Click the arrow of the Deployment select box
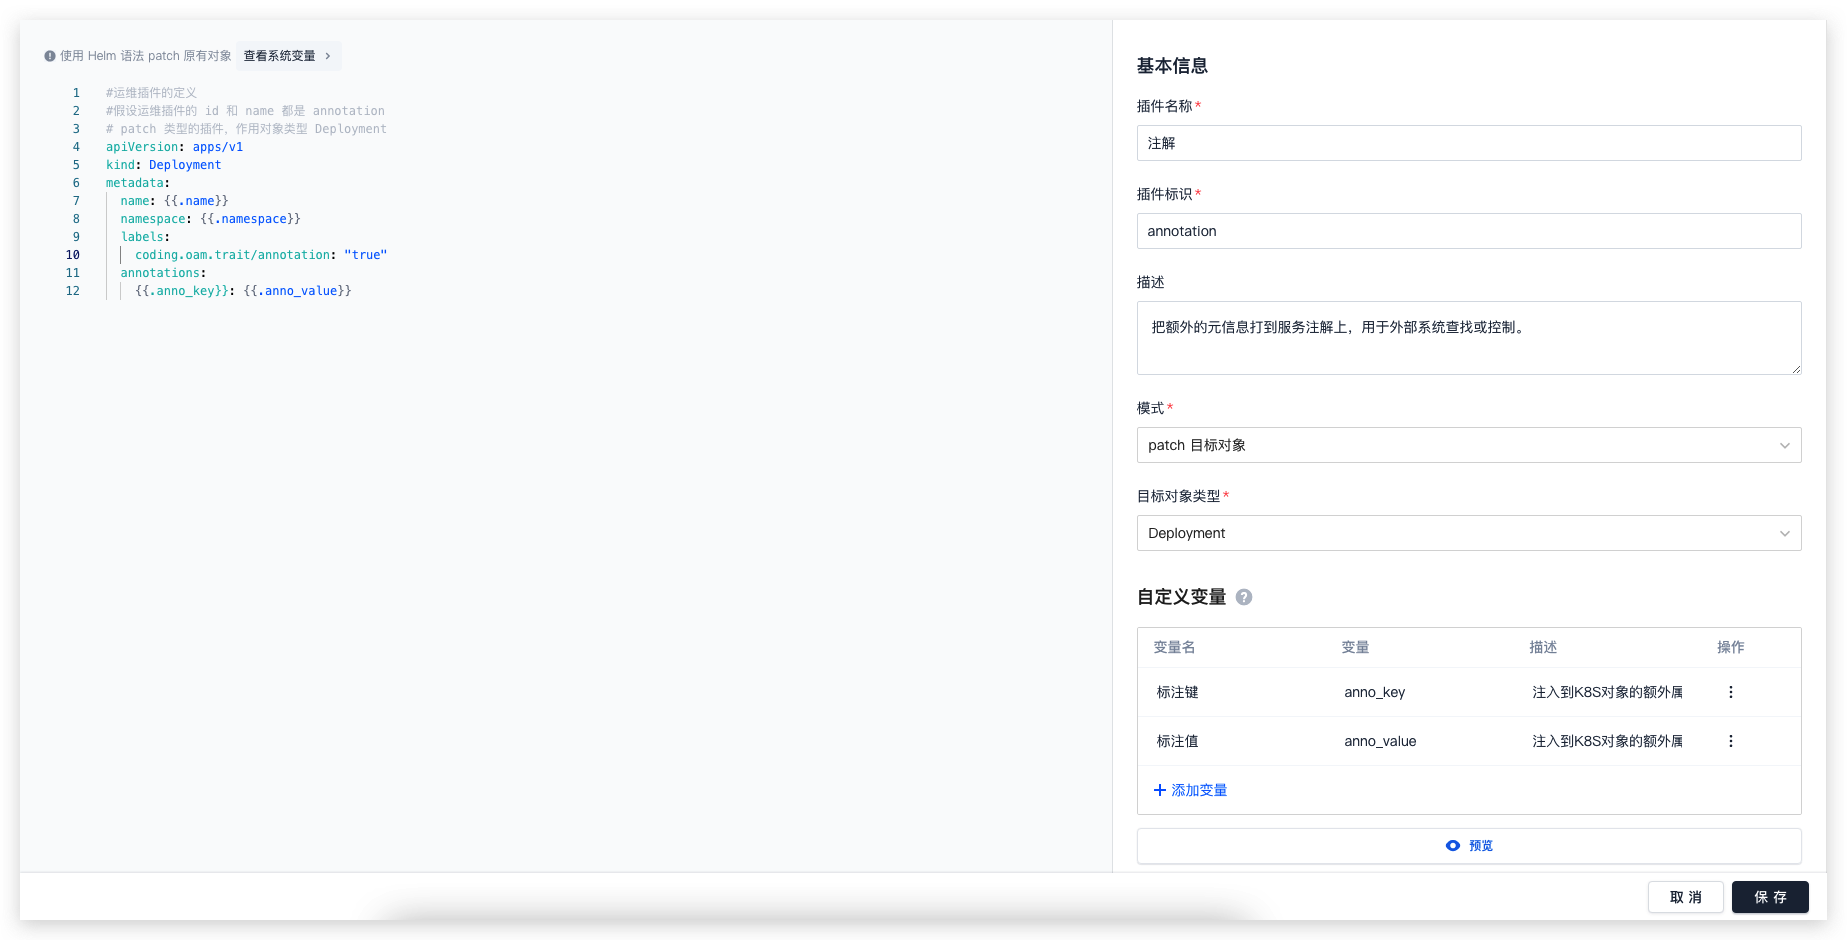 pos(1785,533)
